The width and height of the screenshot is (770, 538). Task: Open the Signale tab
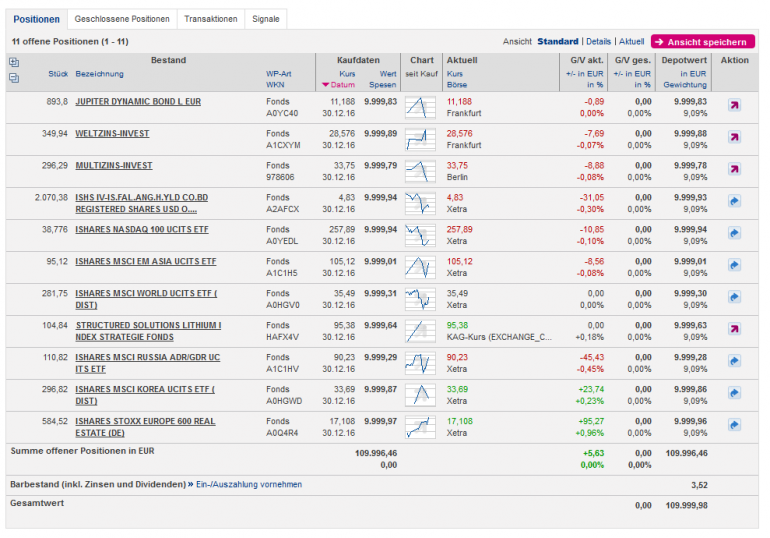(266, 19)
